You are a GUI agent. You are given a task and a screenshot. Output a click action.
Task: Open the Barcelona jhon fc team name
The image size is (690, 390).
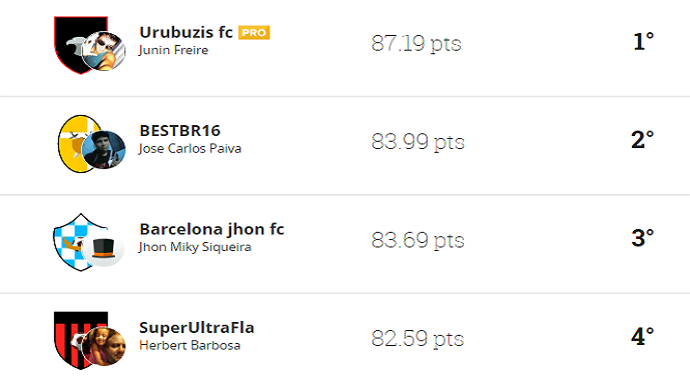click(x=212, y=229)
